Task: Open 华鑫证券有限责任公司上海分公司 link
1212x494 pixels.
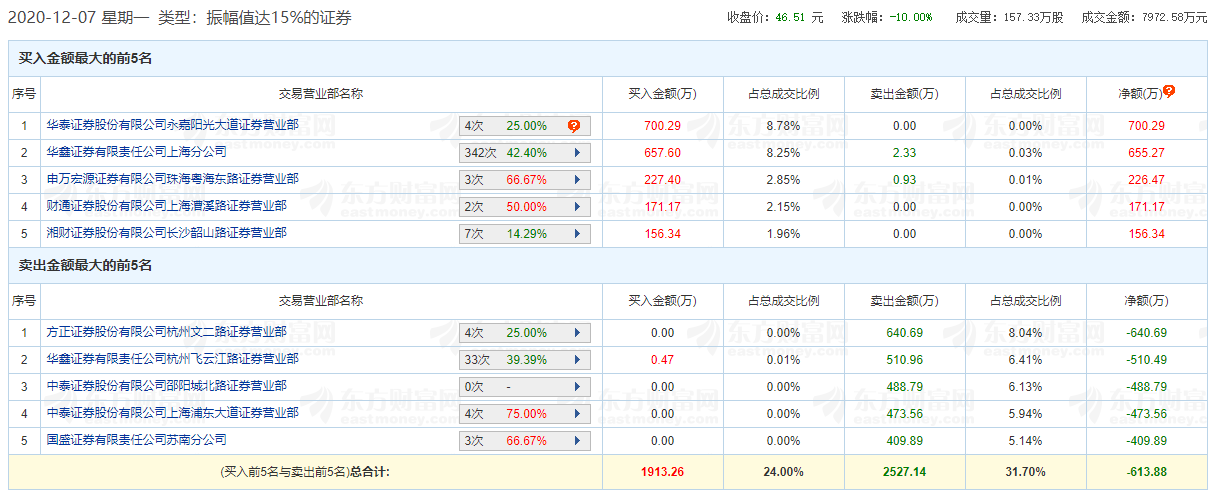Action: coord(136,152)
